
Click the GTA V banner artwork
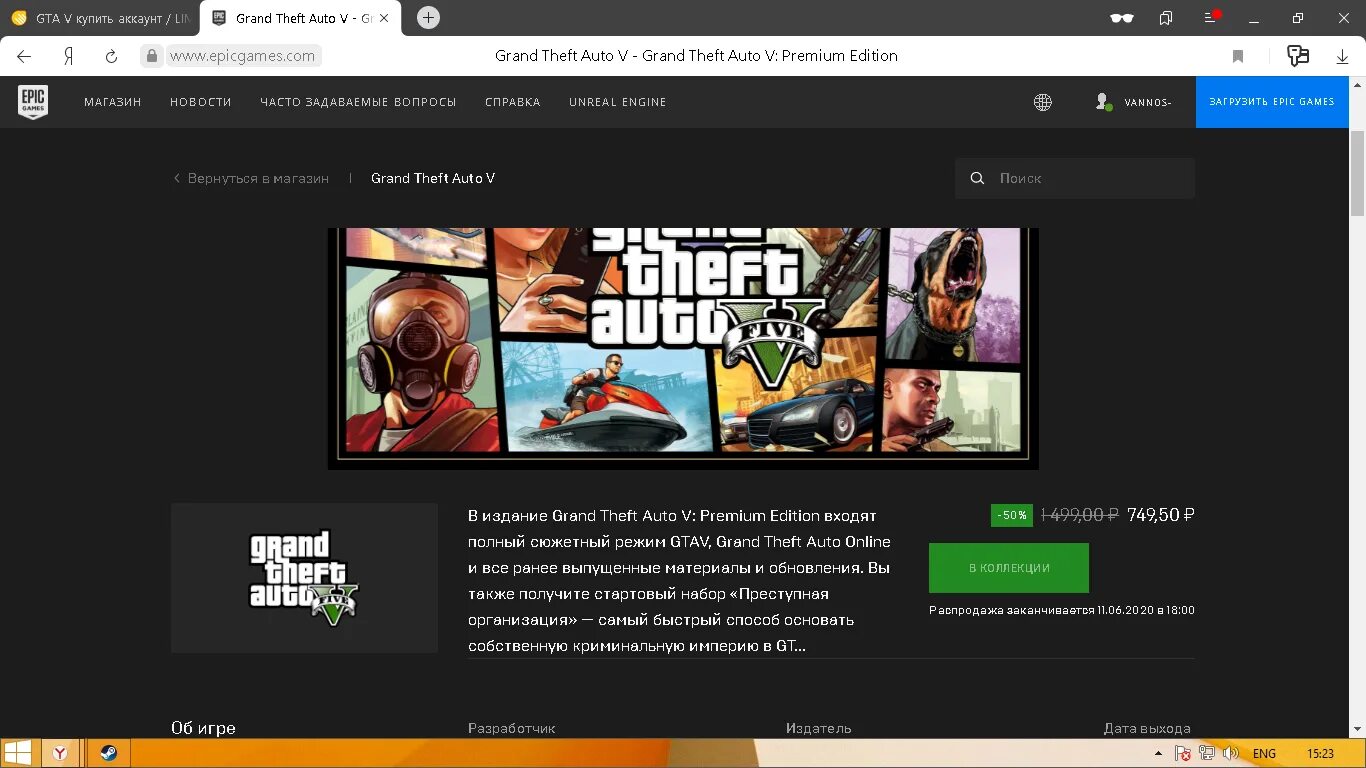[683, 348]
